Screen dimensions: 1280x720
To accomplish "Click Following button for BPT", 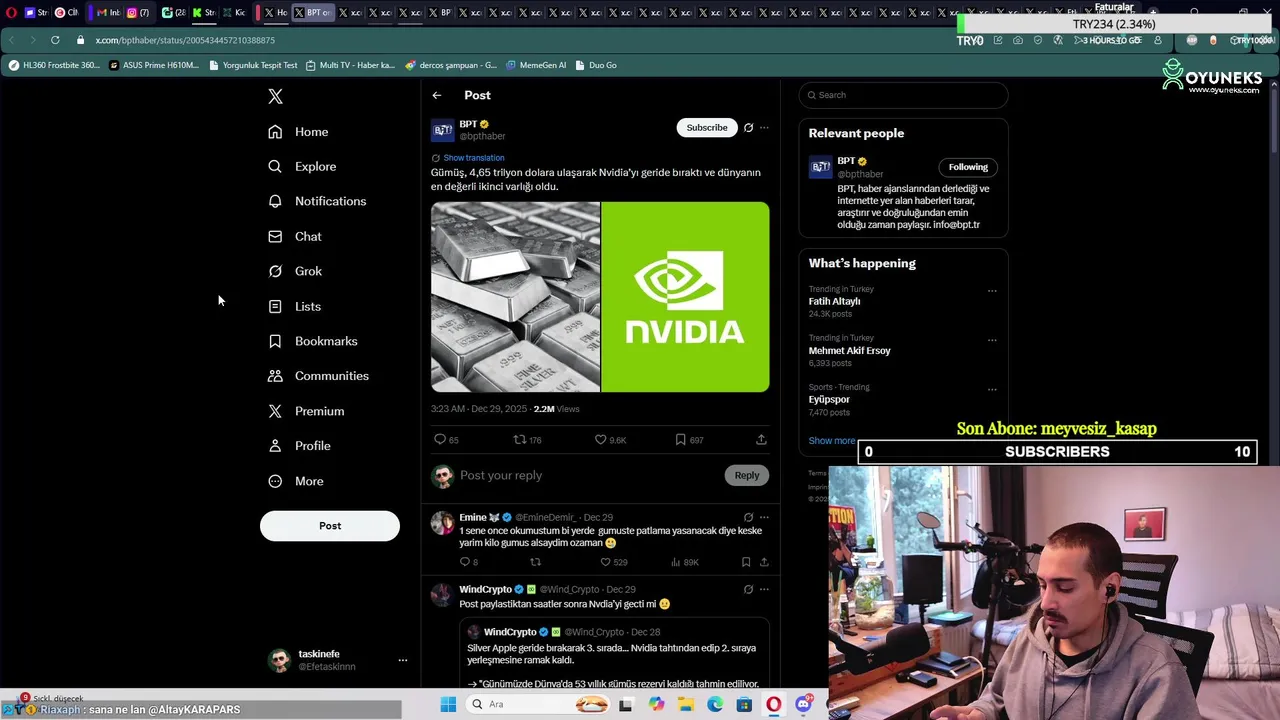I will click(x=968, y=167).
